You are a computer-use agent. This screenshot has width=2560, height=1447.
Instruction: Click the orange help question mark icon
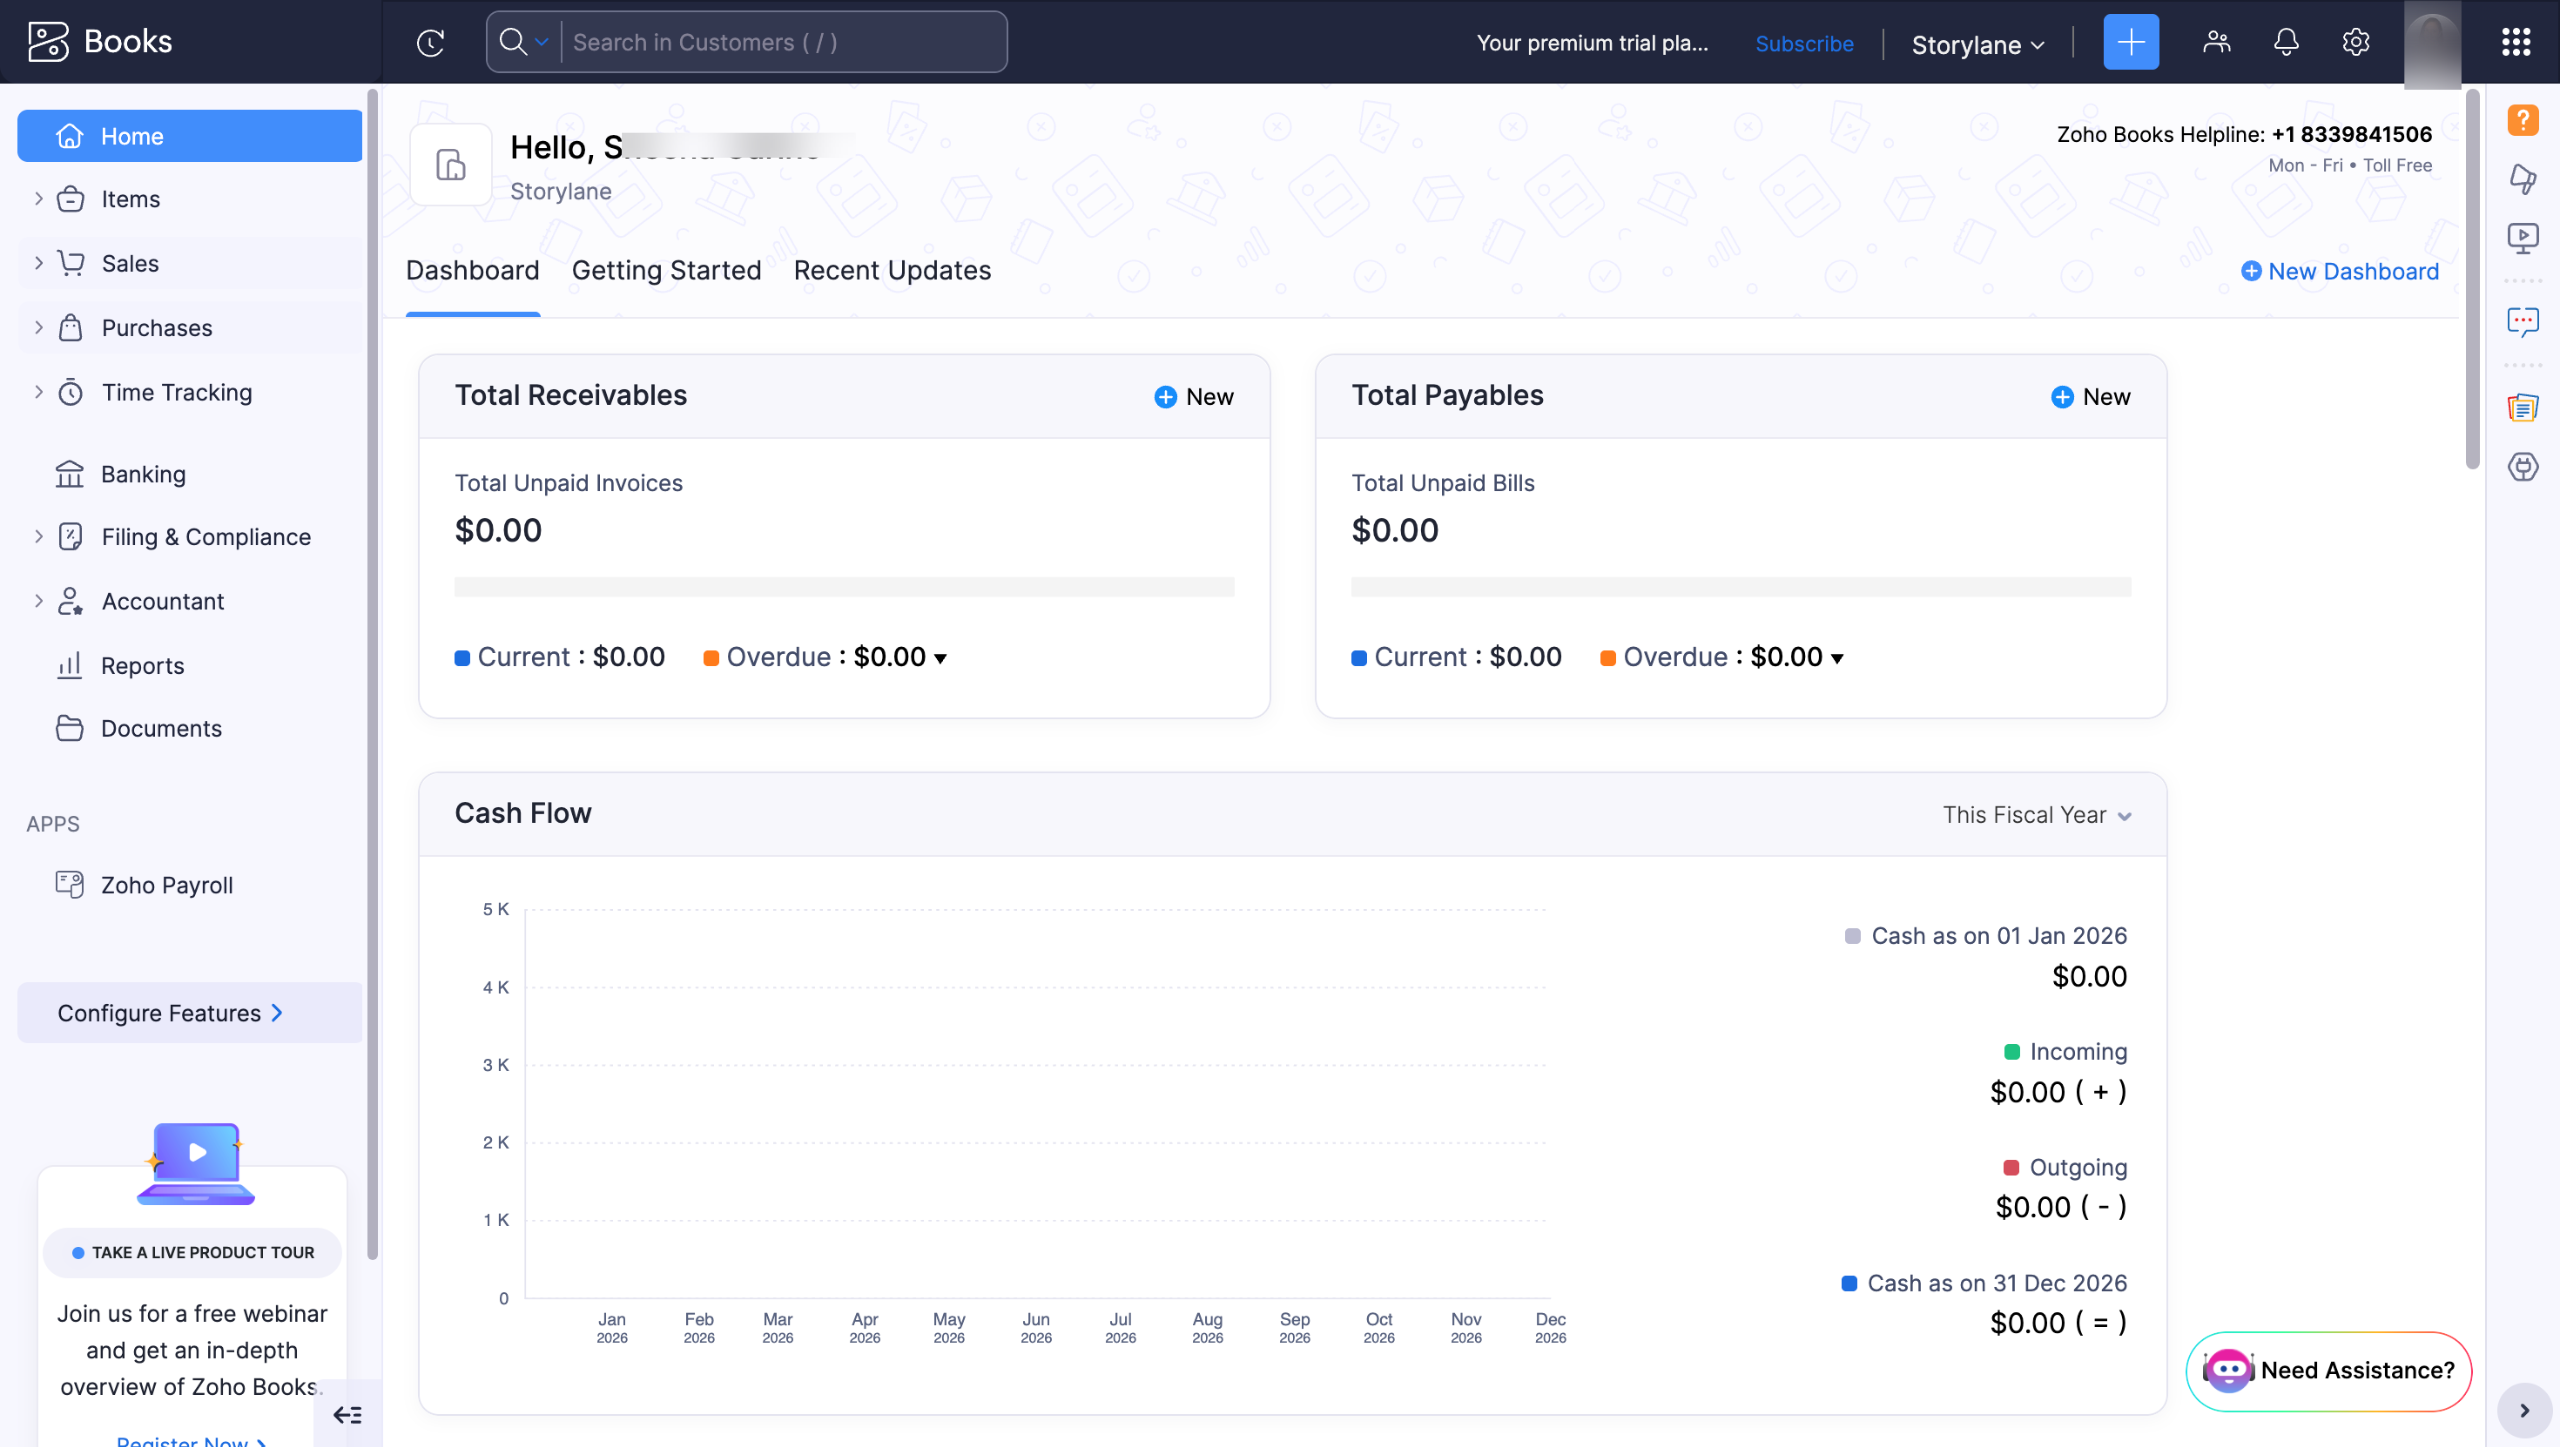(x=2522, y=120)
